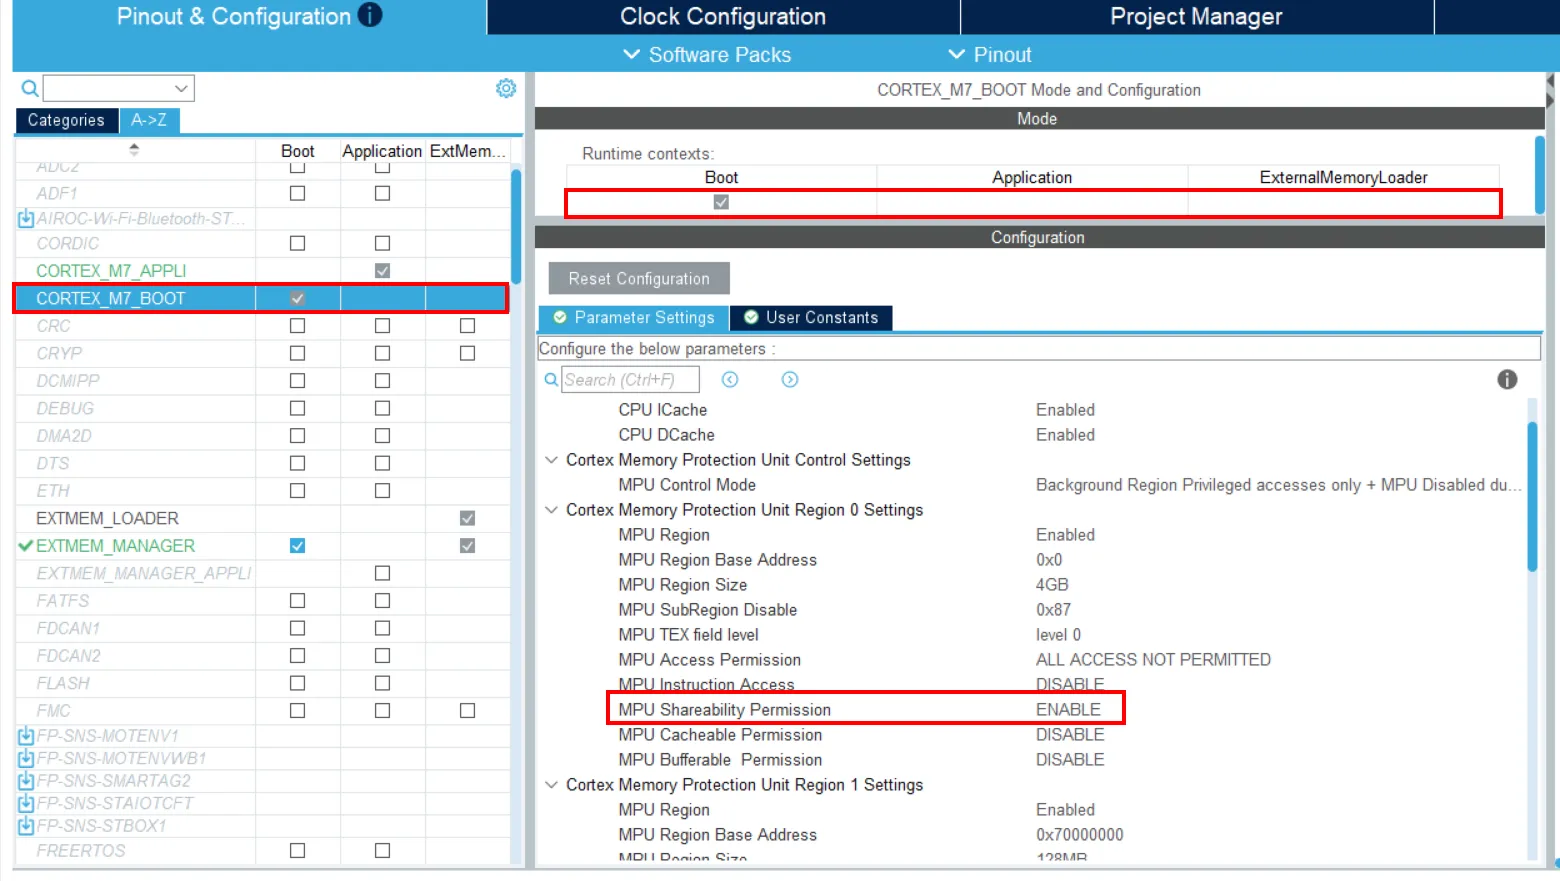Image resolution: width=1560 pixels, height=881 pixels.
Task: Click the download icon beside FP-SNS-MOTENVWB1
Action: 26,758
